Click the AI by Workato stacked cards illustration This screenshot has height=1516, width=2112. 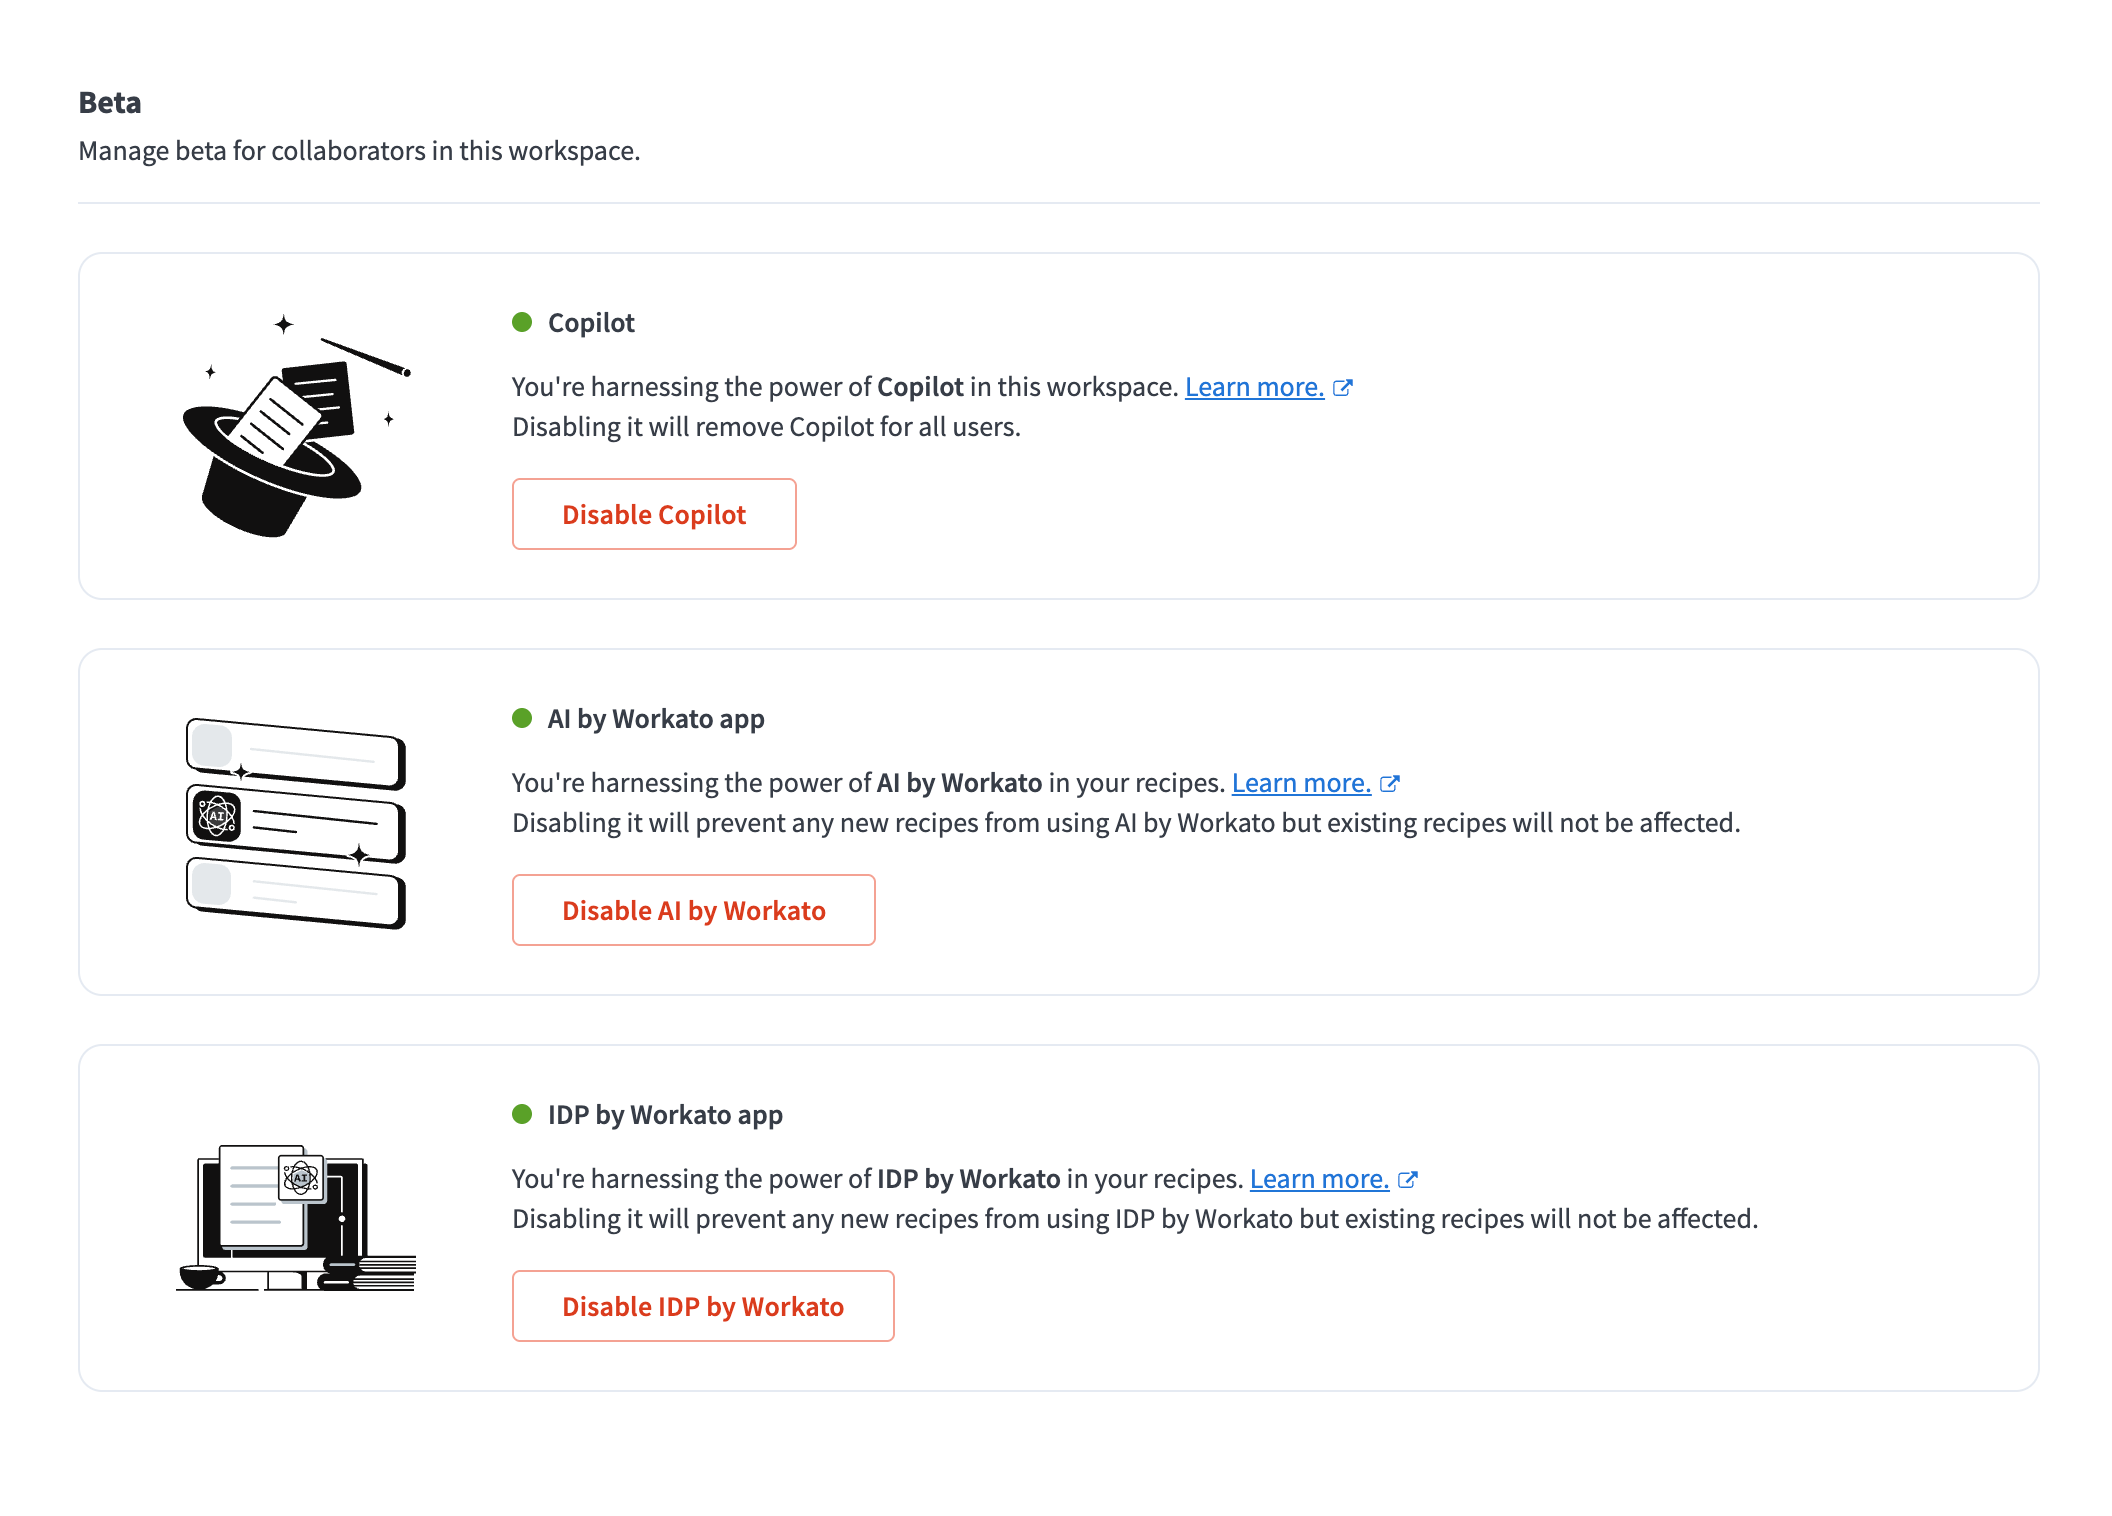click(x=296, y=822)
